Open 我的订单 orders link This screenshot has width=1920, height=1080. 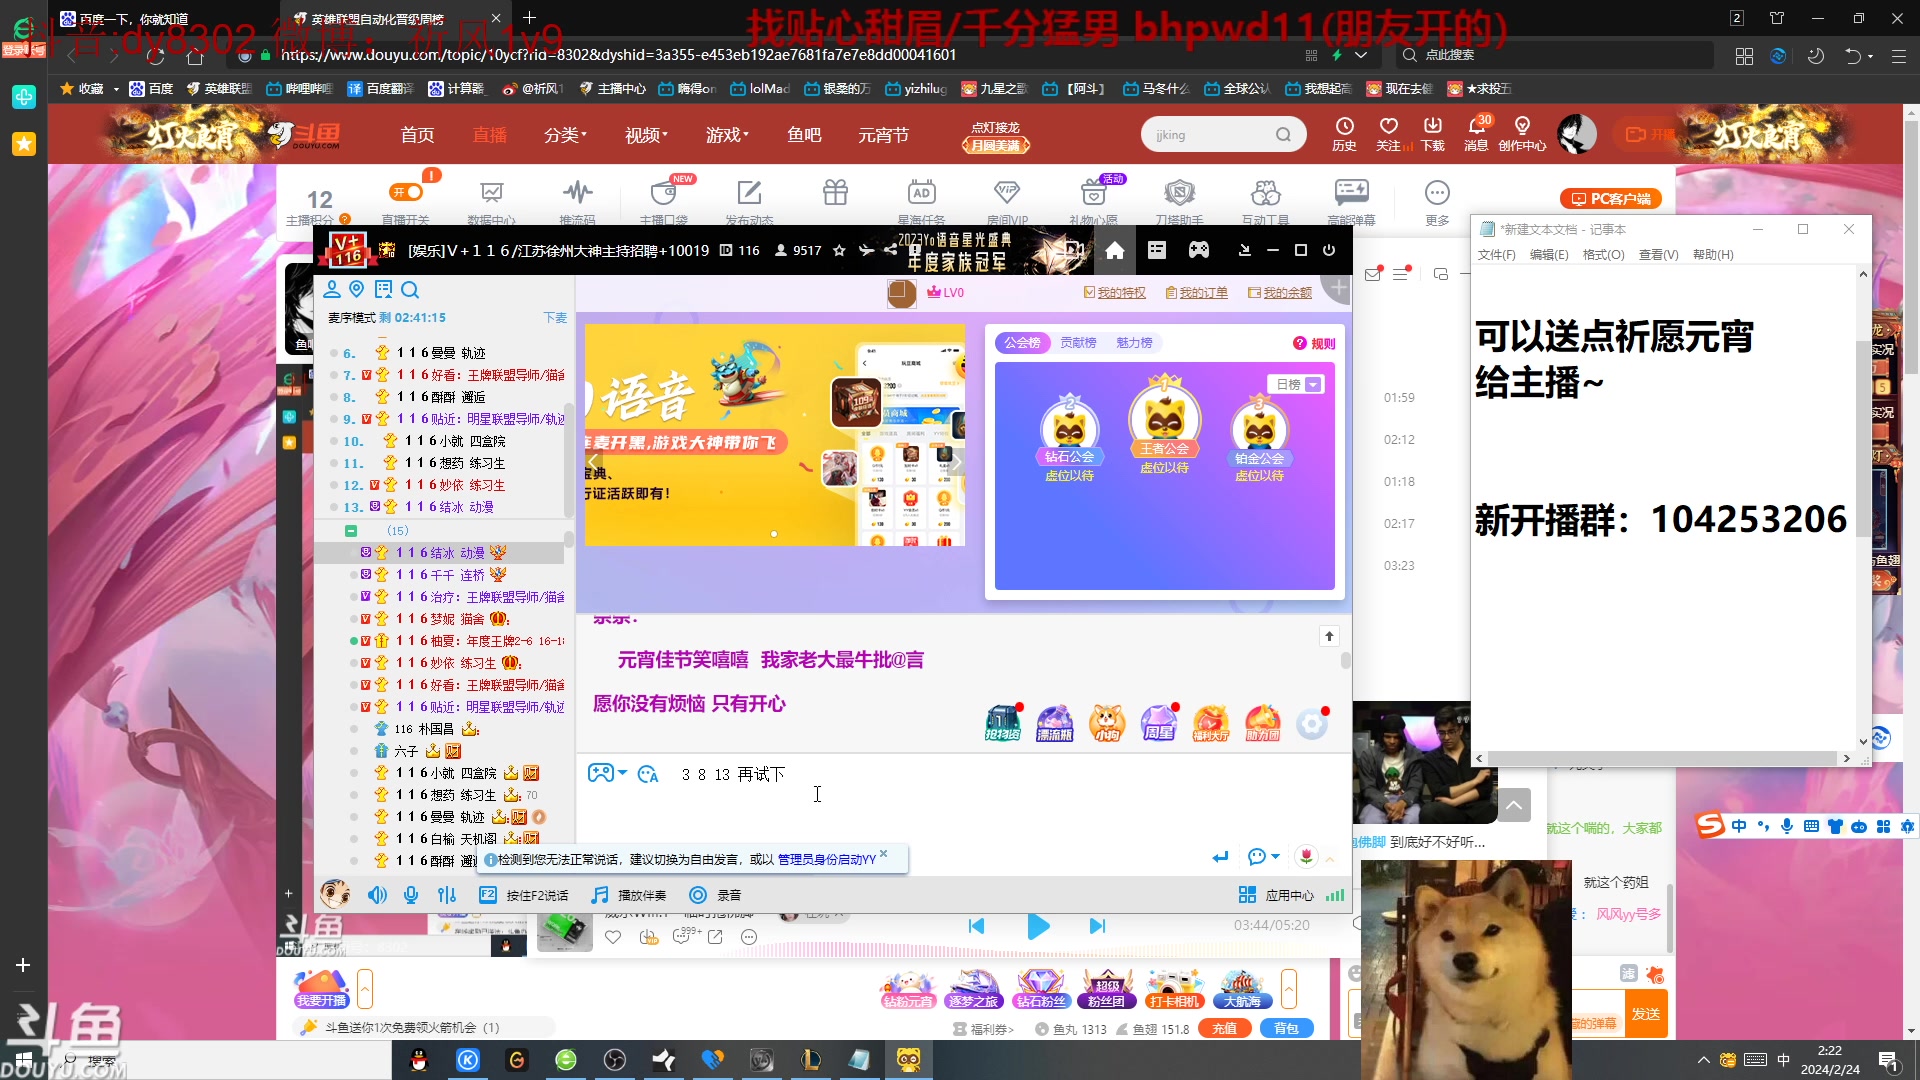[x=1196, y=293]
